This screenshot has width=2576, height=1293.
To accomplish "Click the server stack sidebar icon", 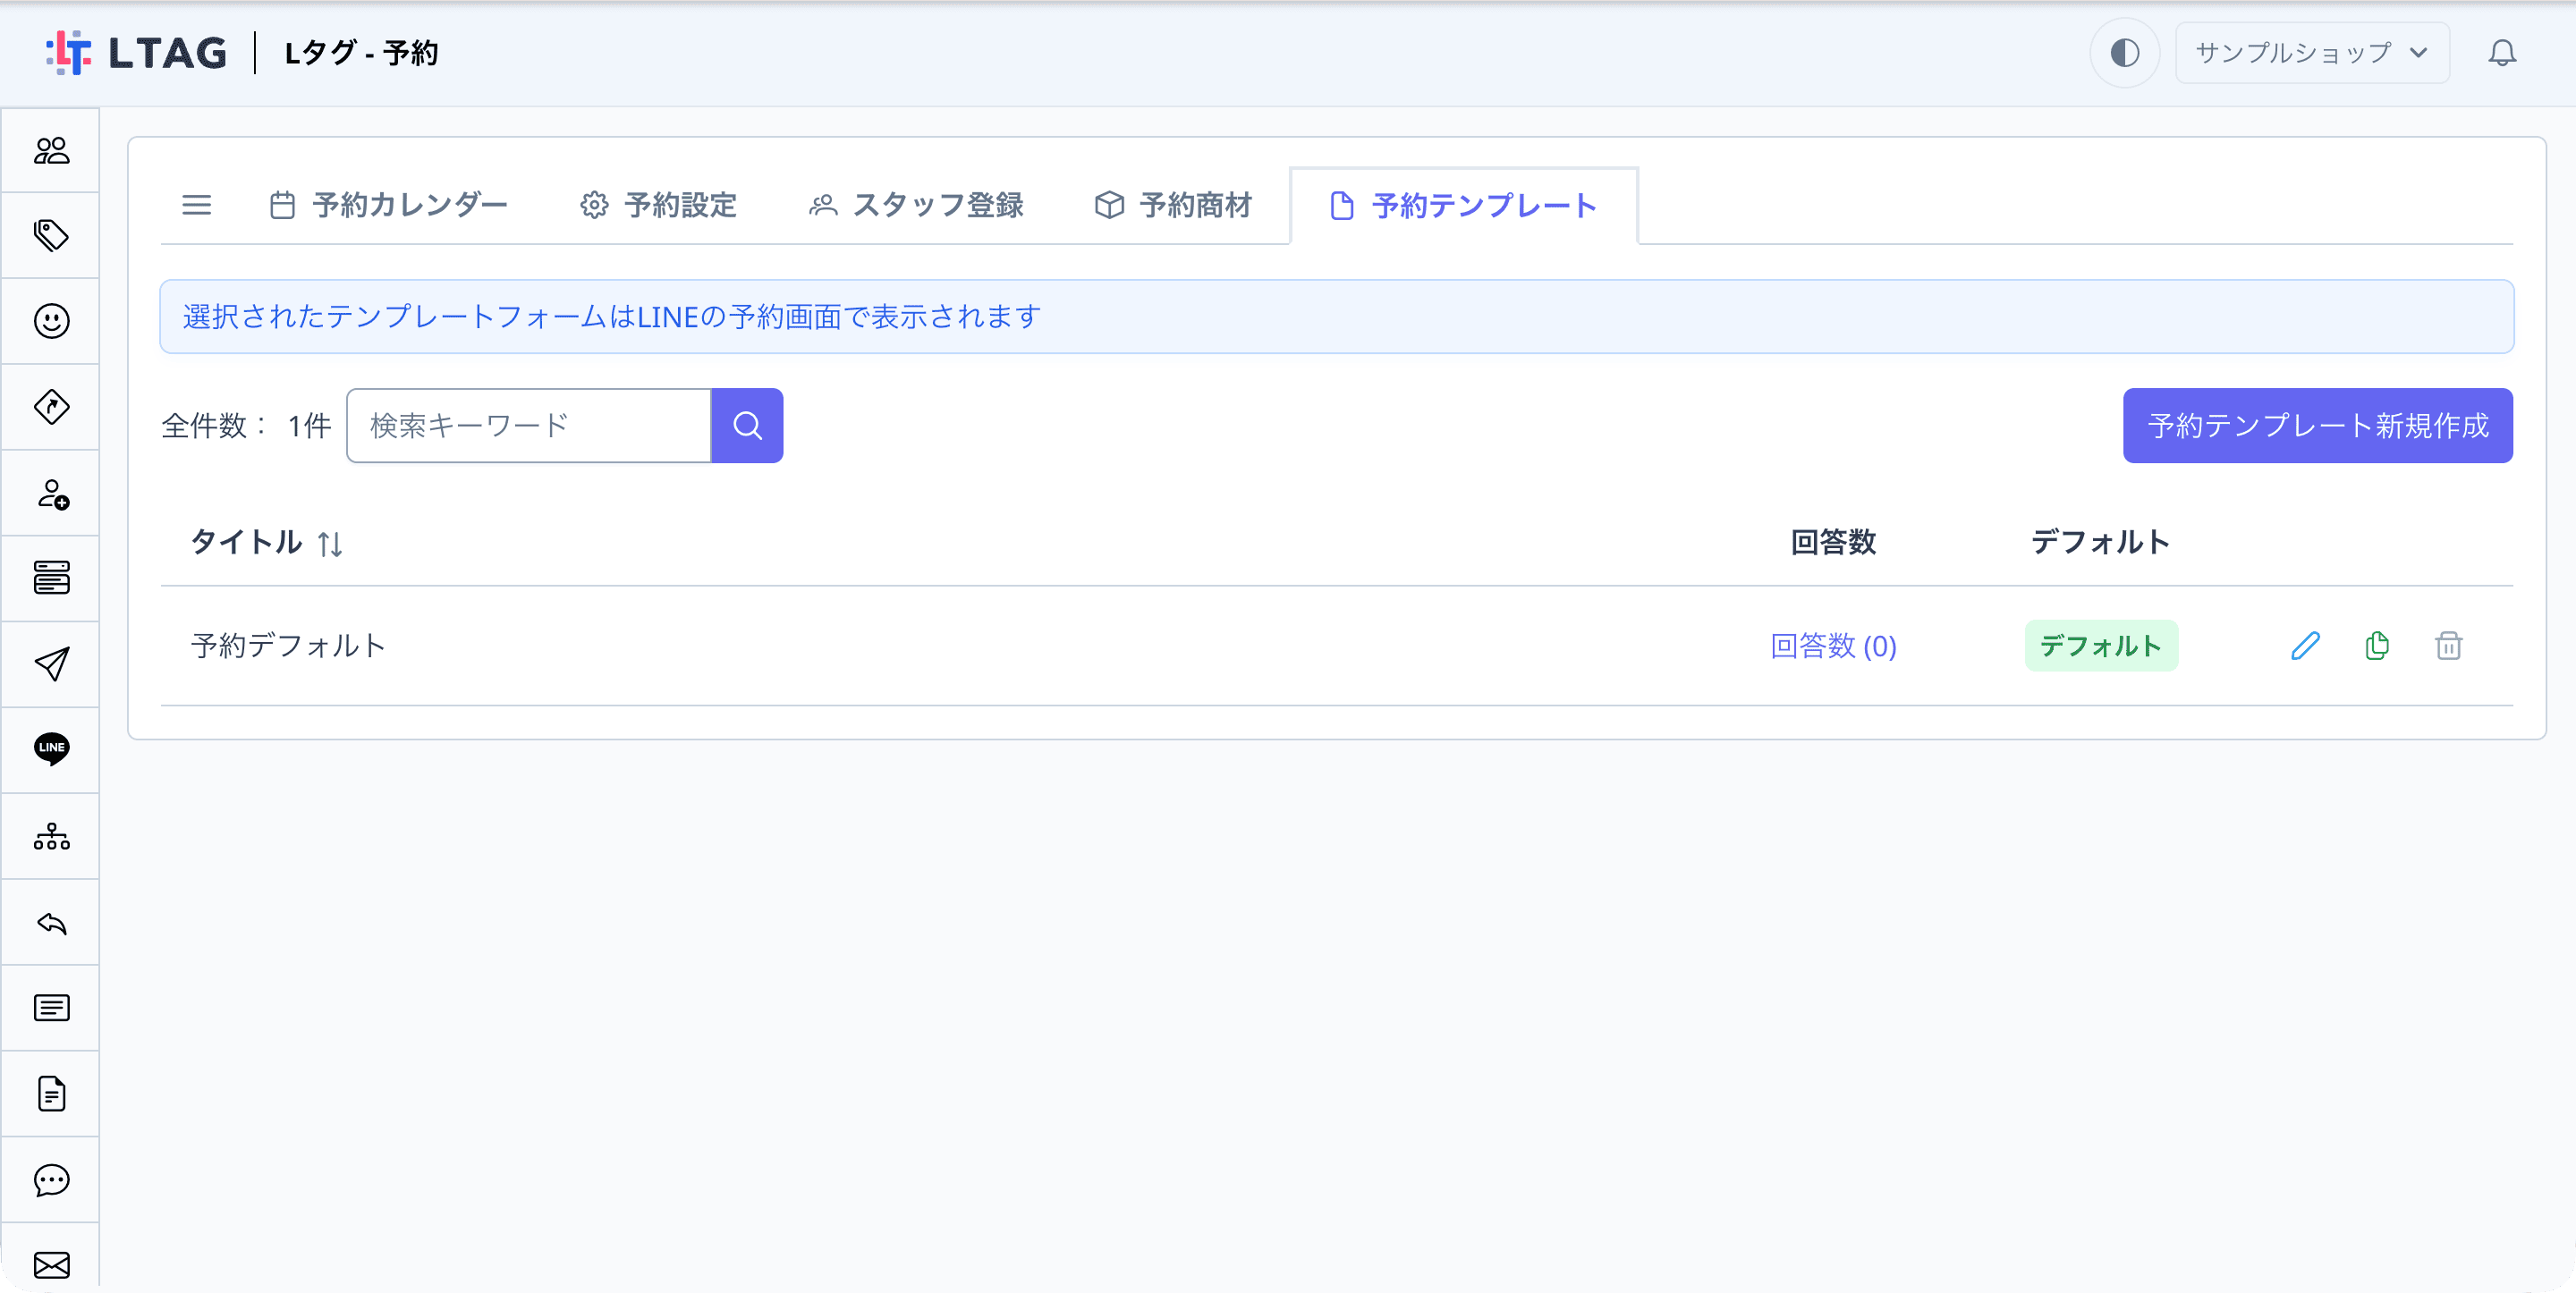I will [51, 578].
